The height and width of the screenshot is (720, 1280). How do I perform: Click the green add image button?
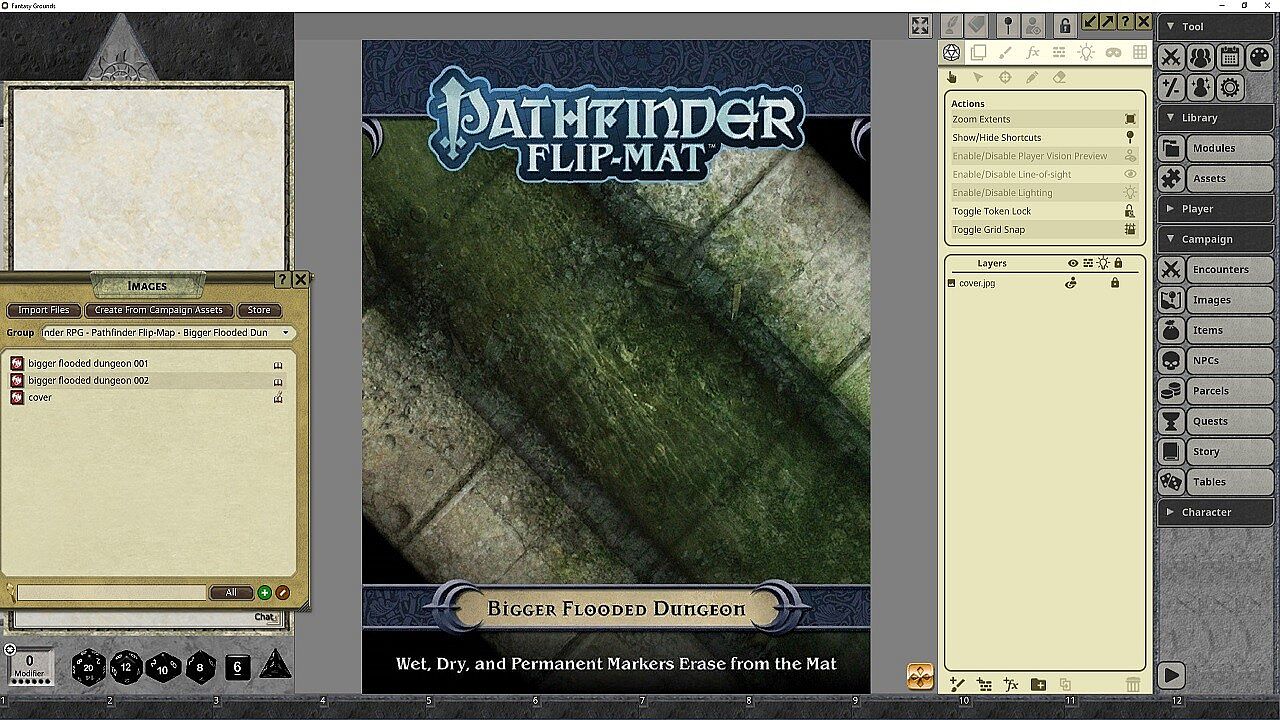pos(264,593)
